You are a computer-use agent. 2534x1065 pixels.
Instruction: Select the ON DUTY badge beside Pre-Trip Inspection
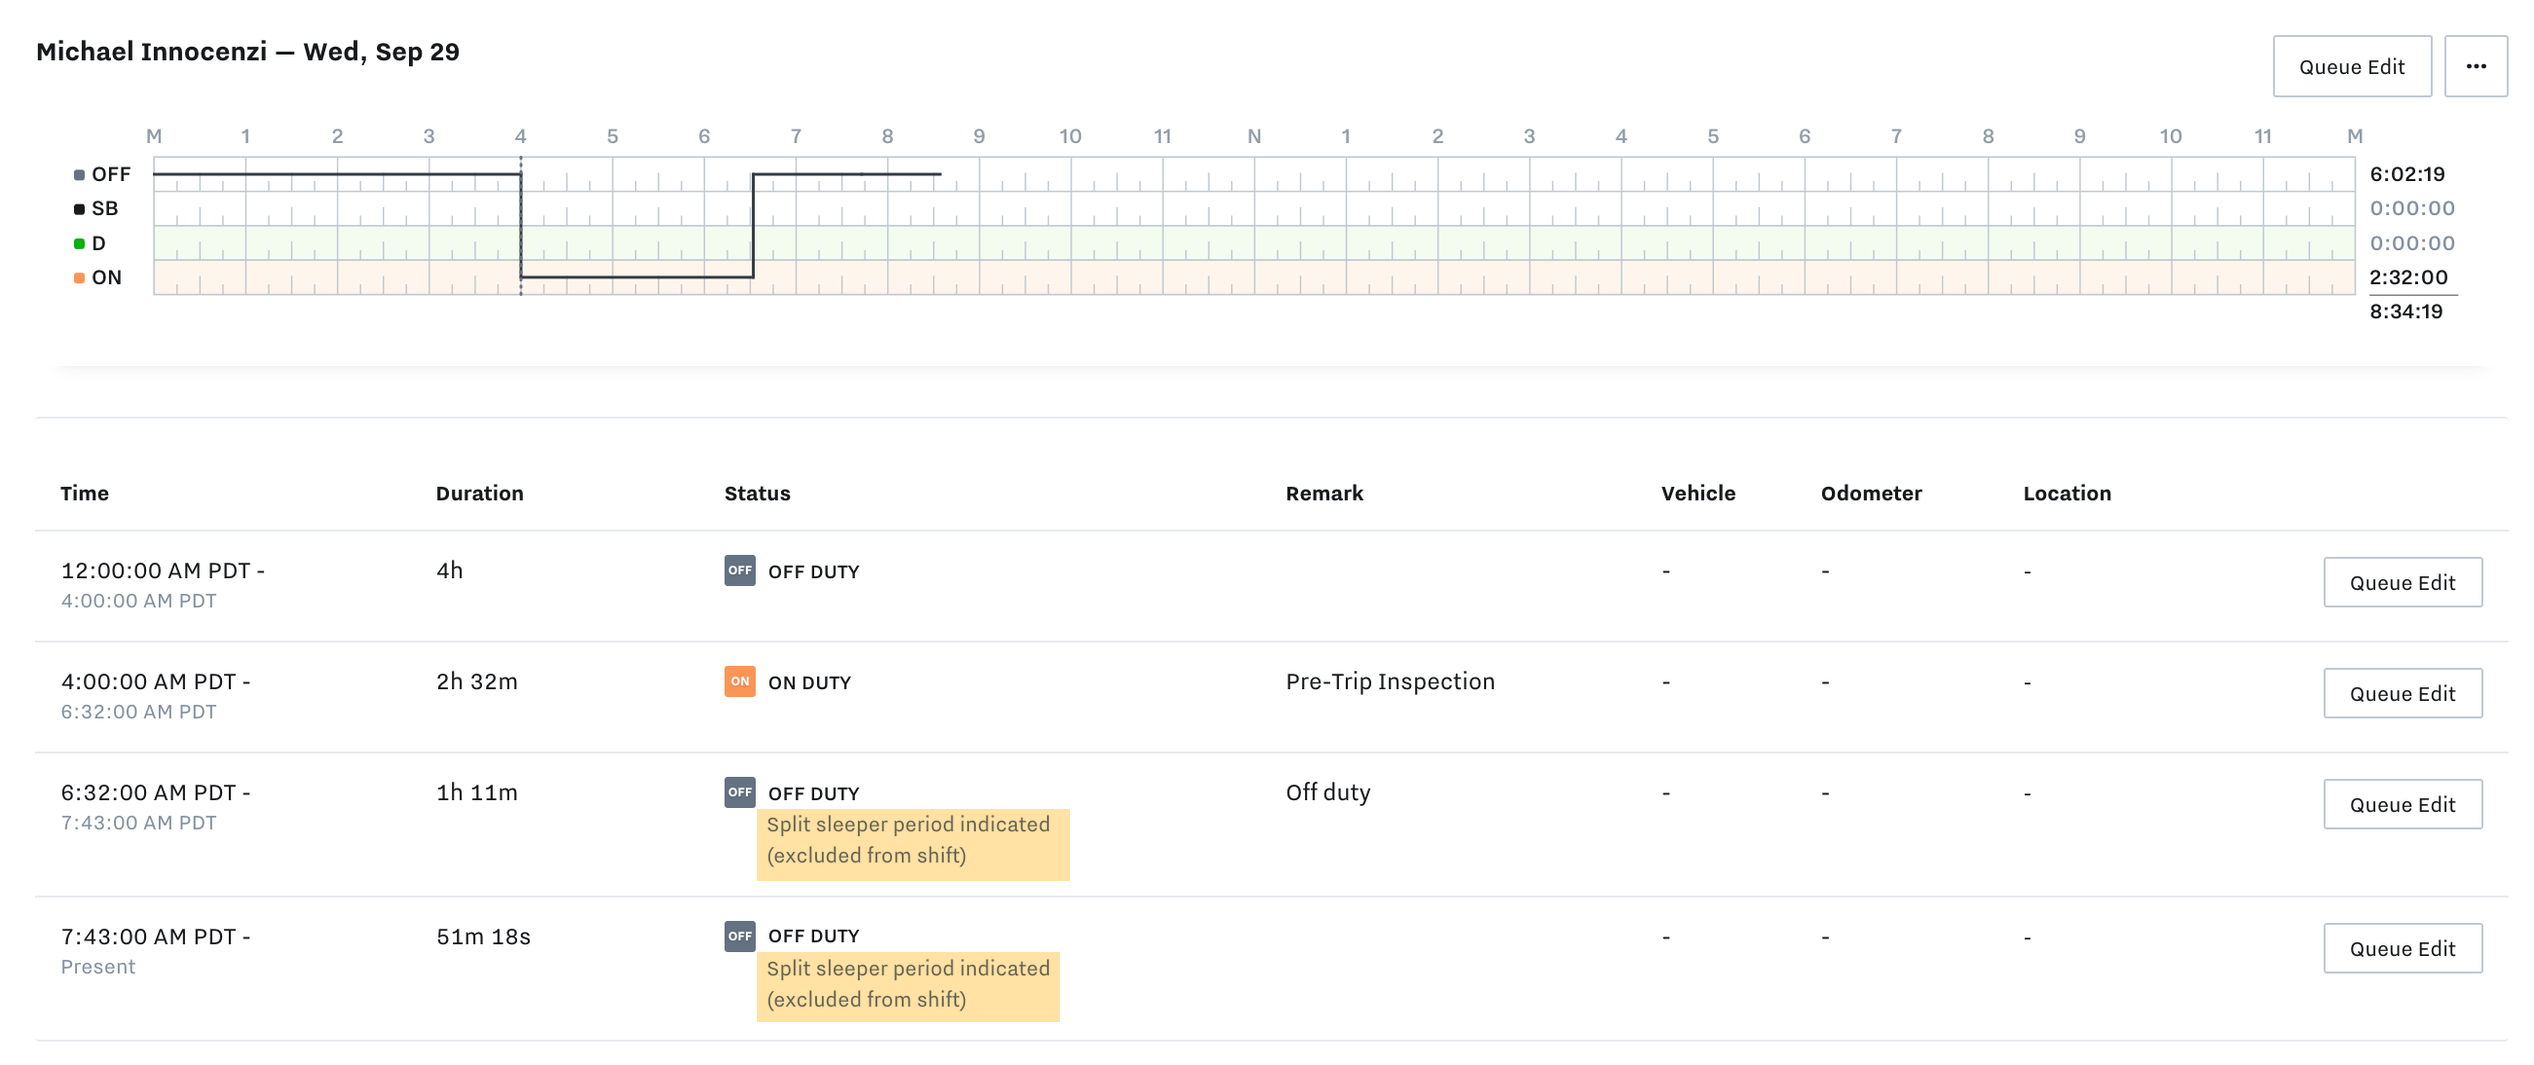(x=738, y=682)
